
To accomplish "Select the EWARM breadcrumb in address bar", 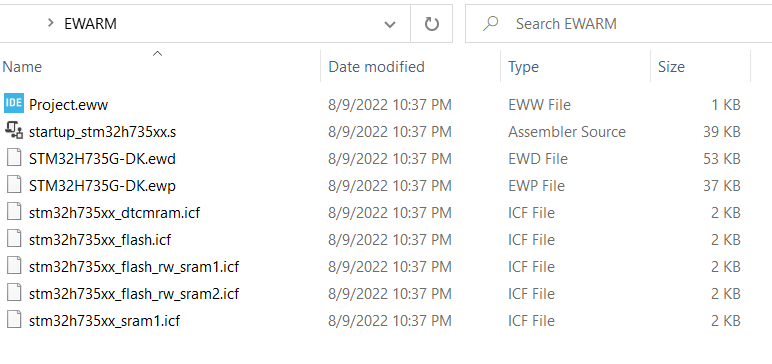I will [91, 24].
